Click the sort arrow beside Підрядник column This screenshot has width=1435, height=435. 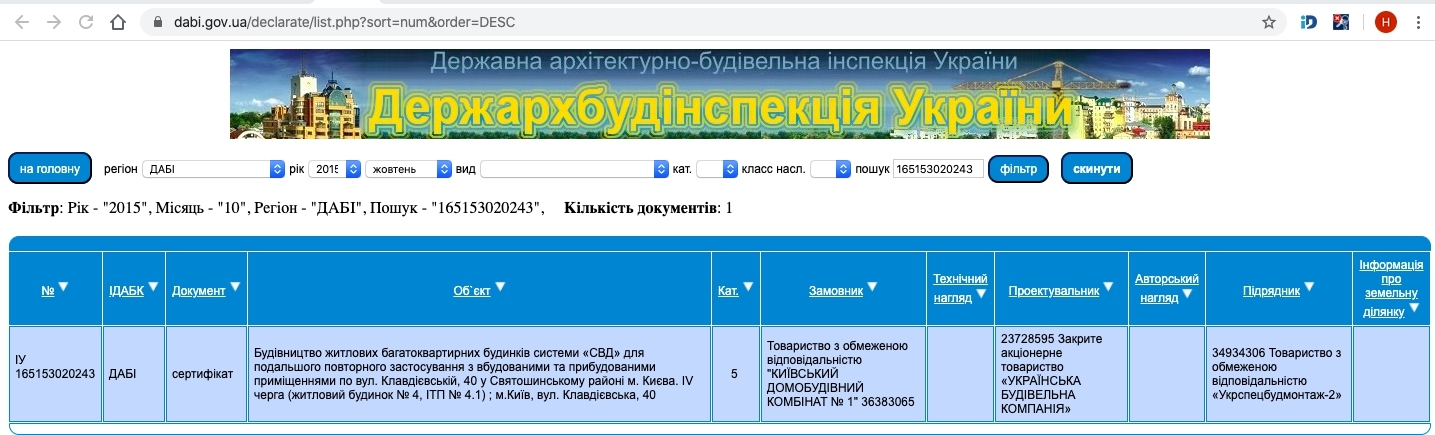pos(1309,288)
